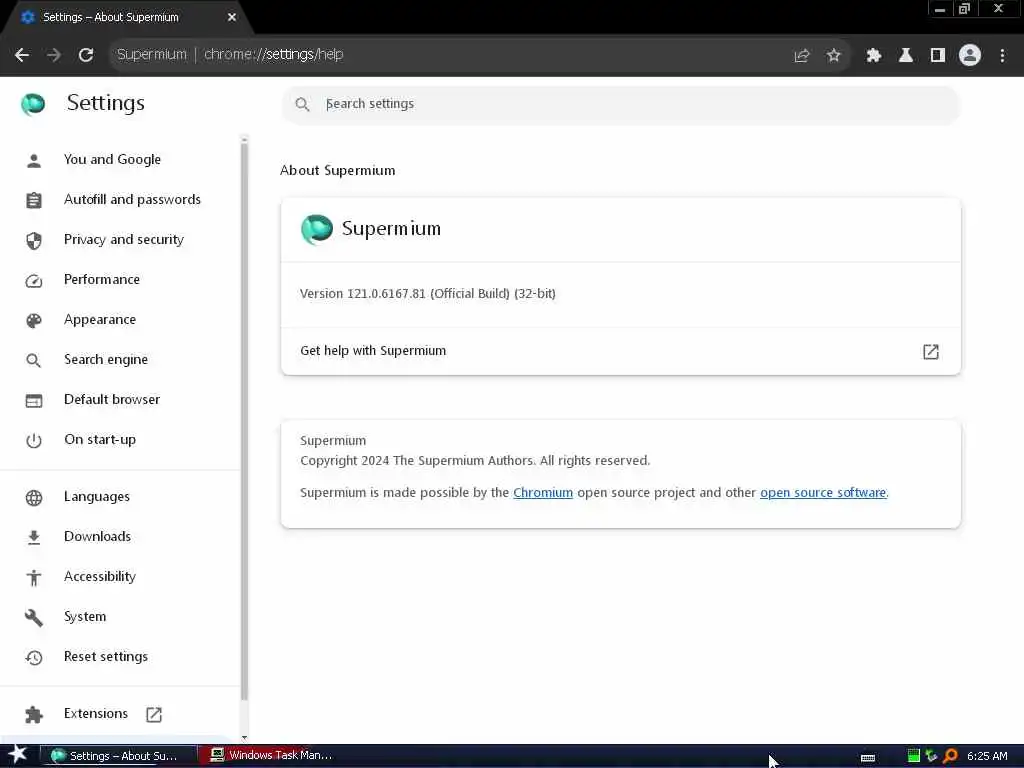The height and width of the screenshot is (768, 1024).
Task: Open the Experiments flask icon
Action: pos(906,56)
